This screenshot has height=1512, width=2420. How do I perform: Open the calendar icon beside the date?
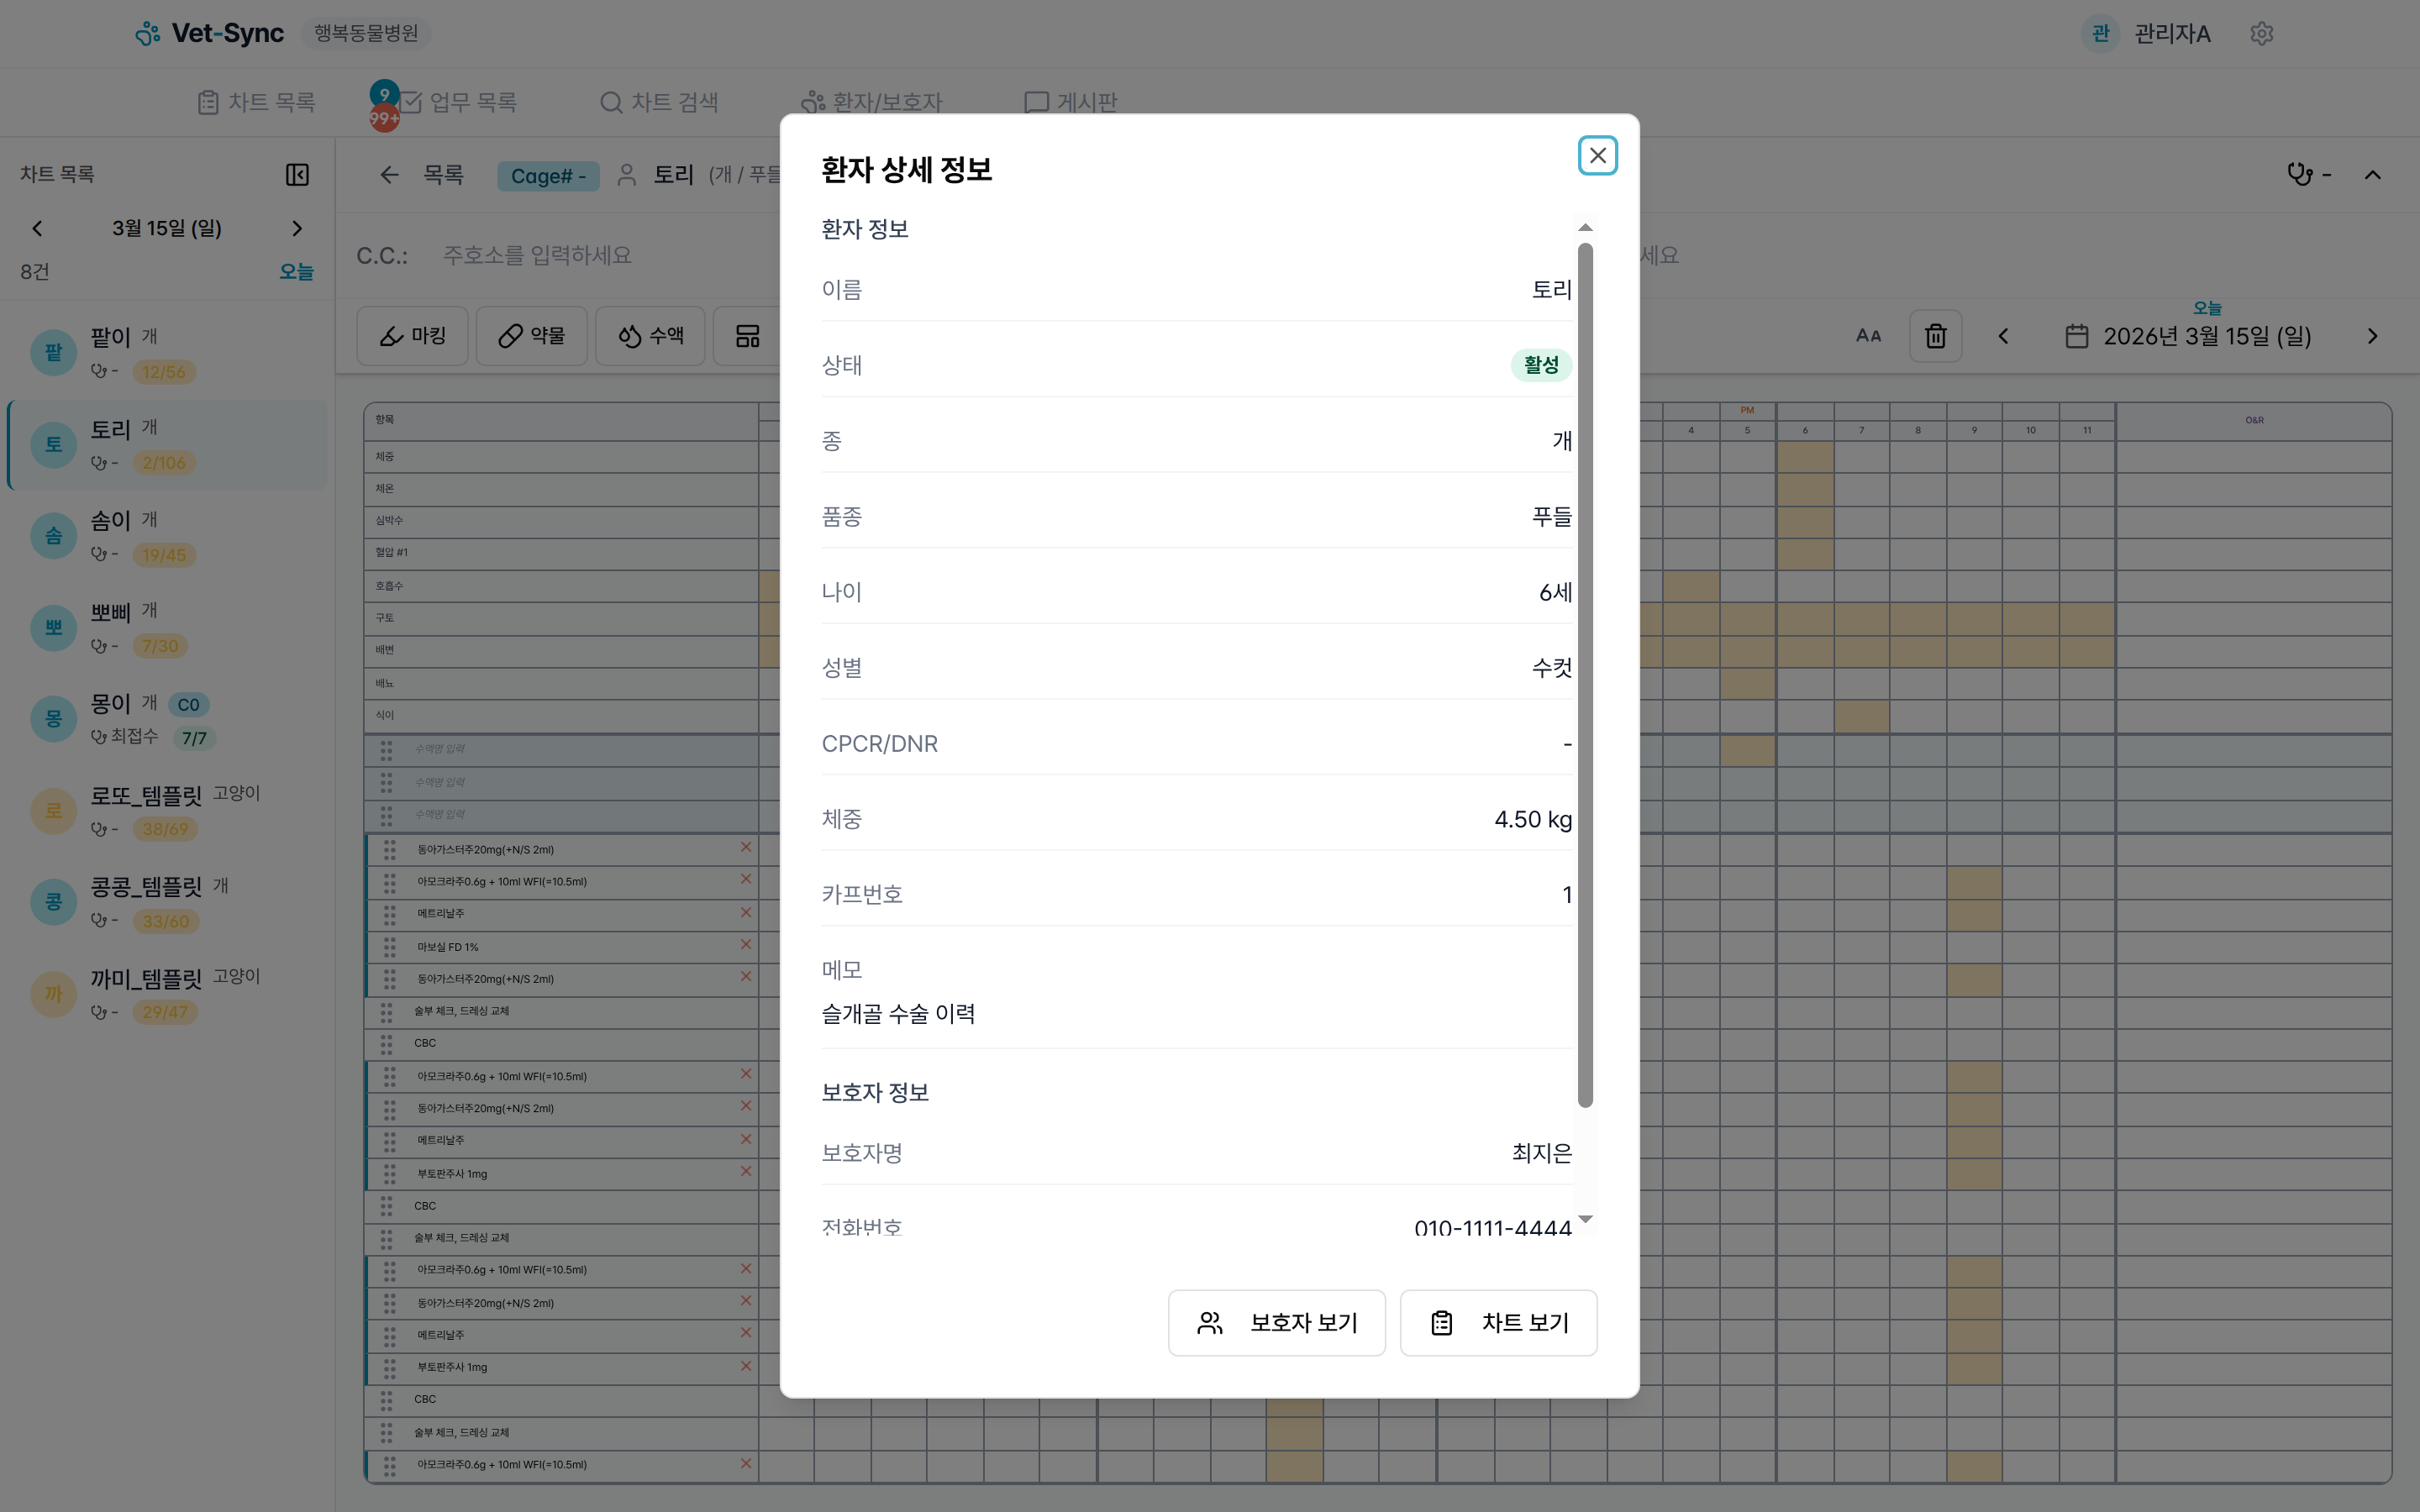point(2079,336)
